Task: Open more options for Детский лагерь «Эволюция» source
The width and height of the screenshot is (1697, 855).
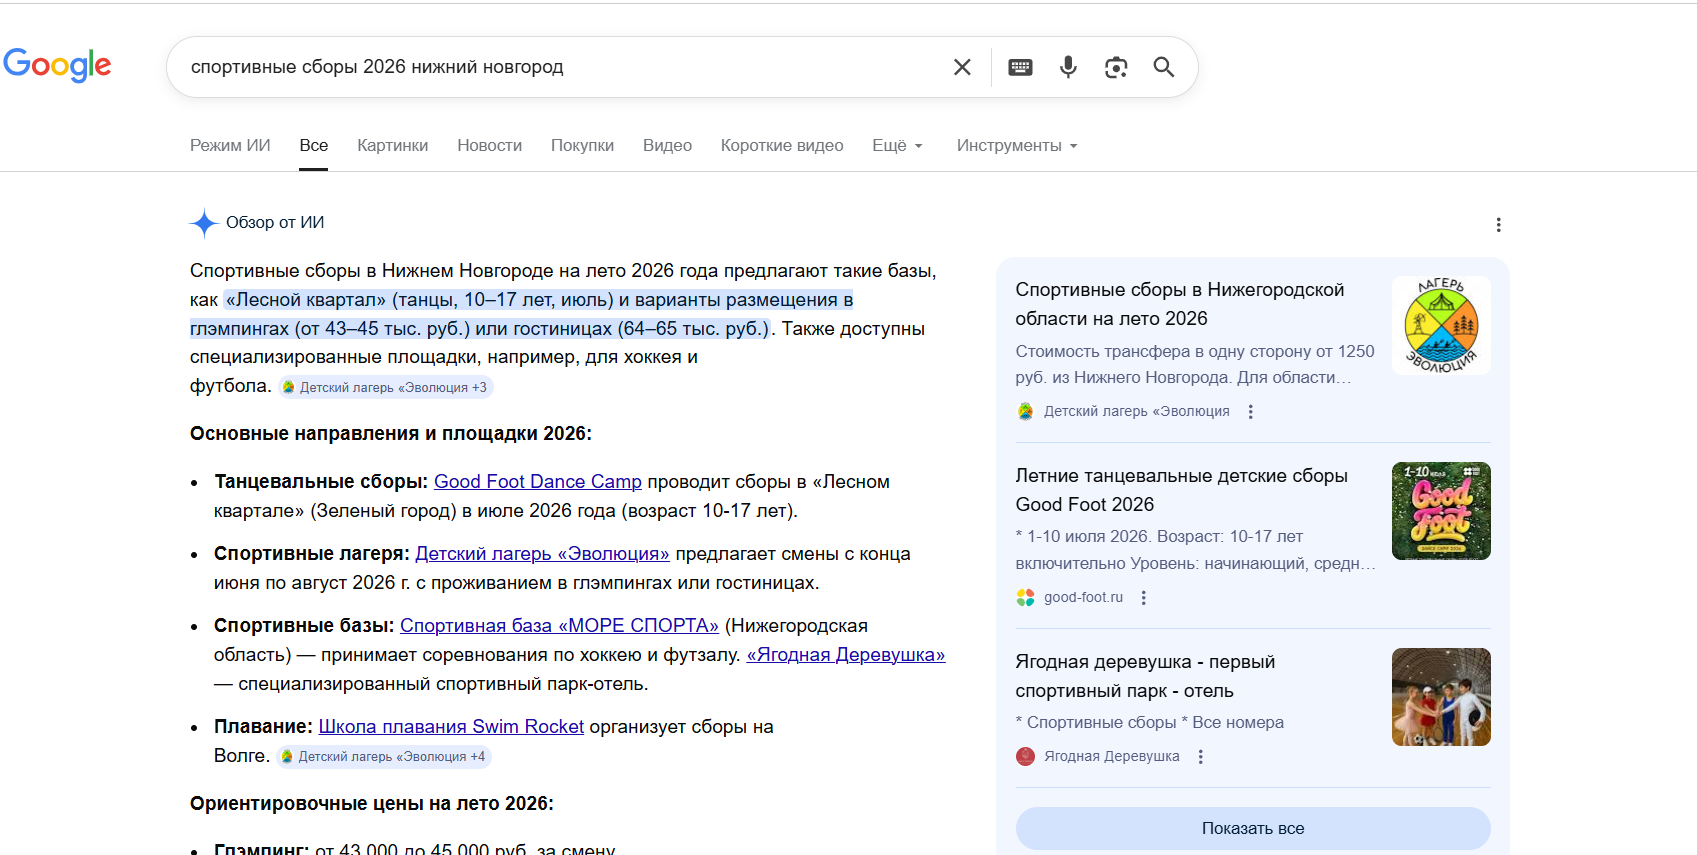Action: (1250, 411)
